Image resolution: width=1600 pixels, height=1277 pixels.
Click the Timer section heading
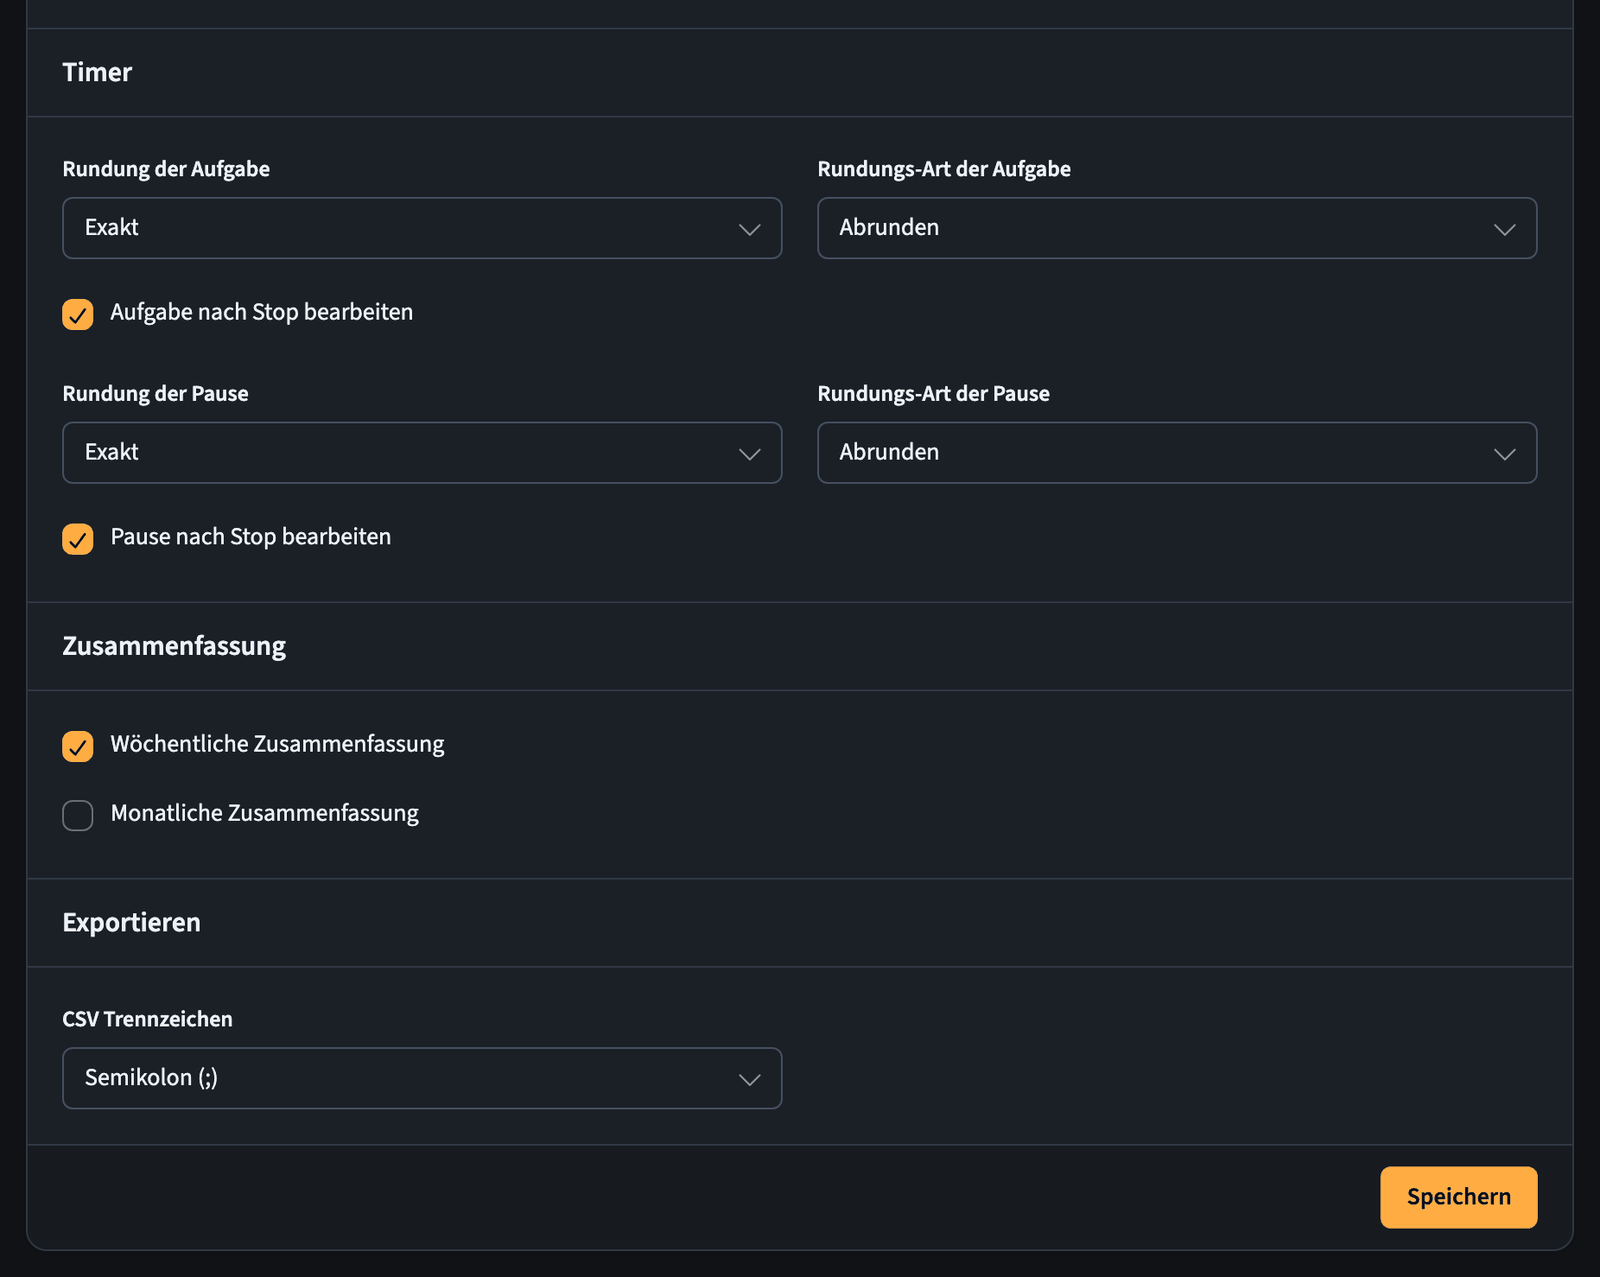97,72
